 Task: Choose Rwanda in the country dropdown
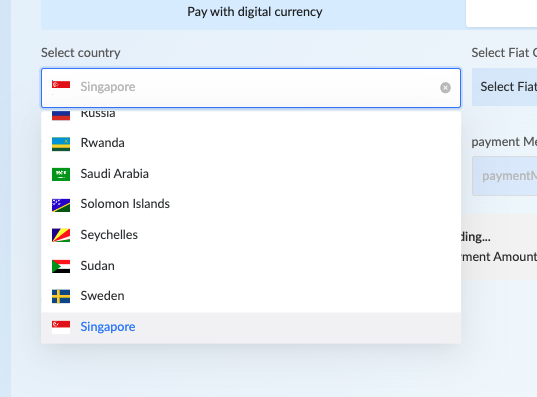pos(251,143)
